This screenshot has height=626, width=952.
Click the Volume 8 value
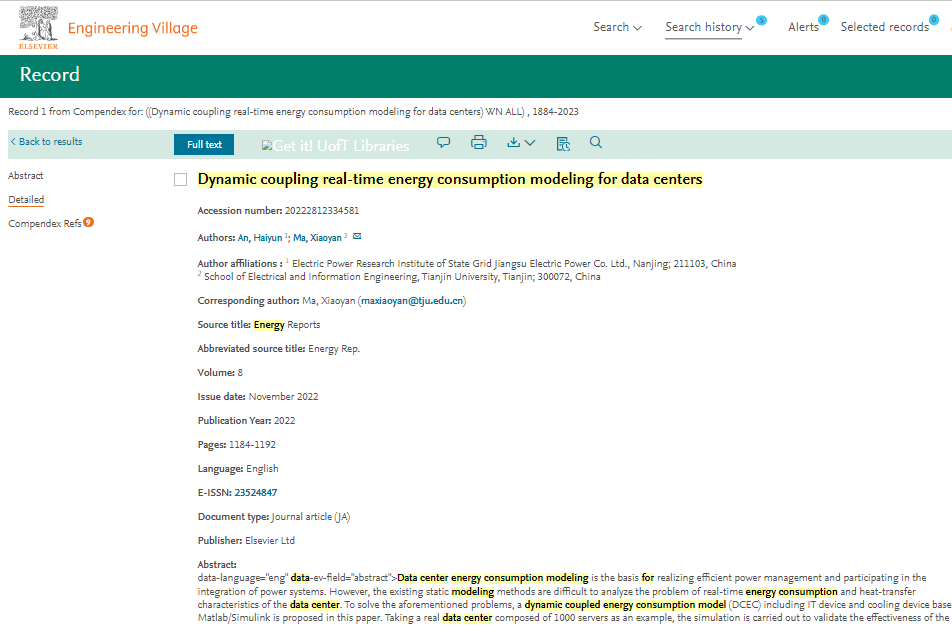click(x=240, y=373)
